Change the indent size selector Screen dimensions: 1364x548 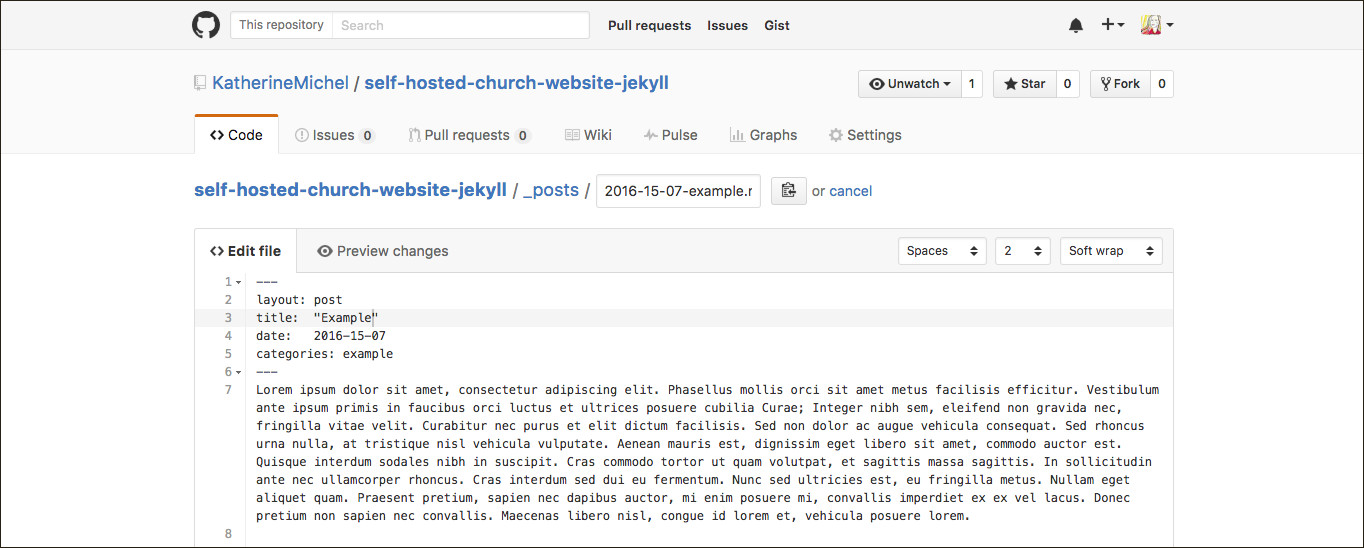(x=1021, y=251)
